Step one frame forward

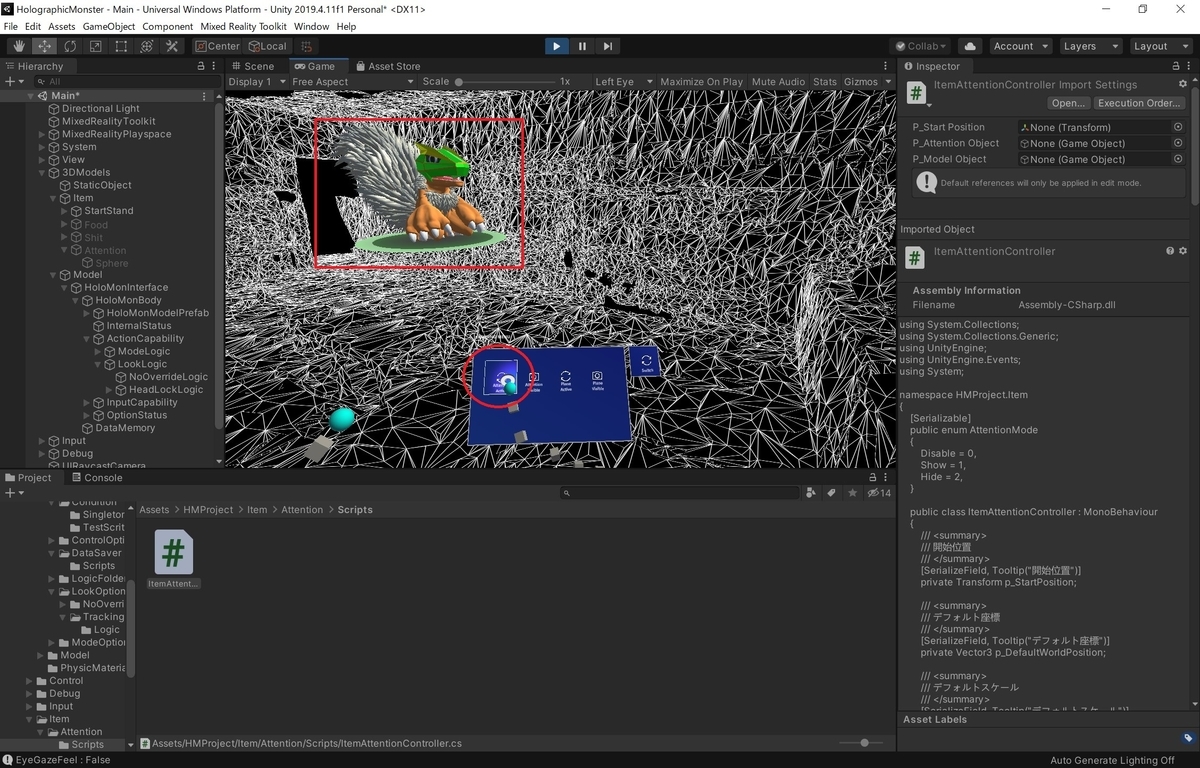pos(607,46)
